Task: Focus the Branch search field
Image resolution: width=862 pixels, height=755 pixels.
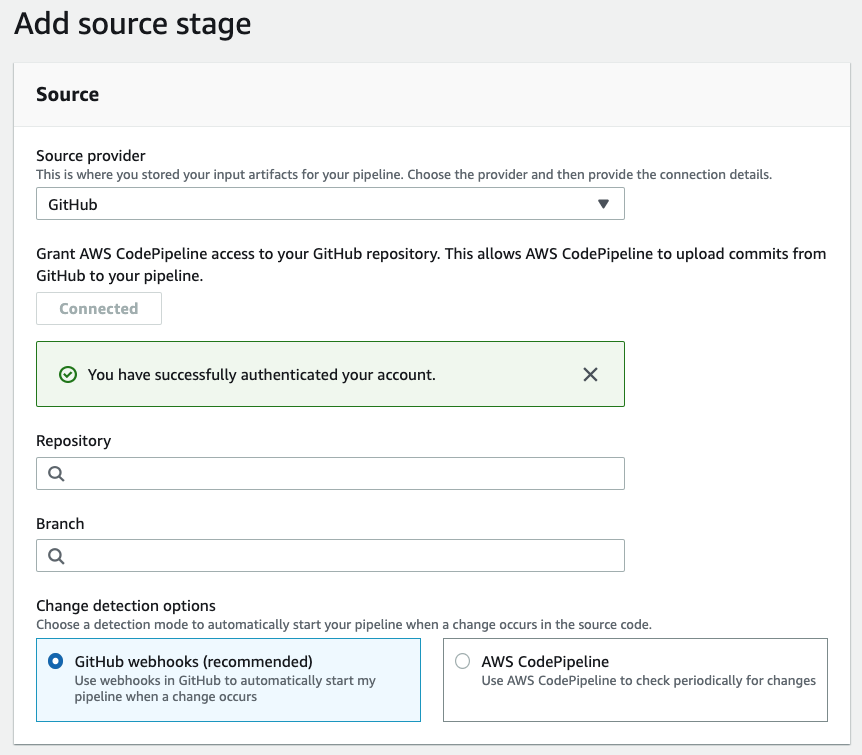Action: pos(340,556)
